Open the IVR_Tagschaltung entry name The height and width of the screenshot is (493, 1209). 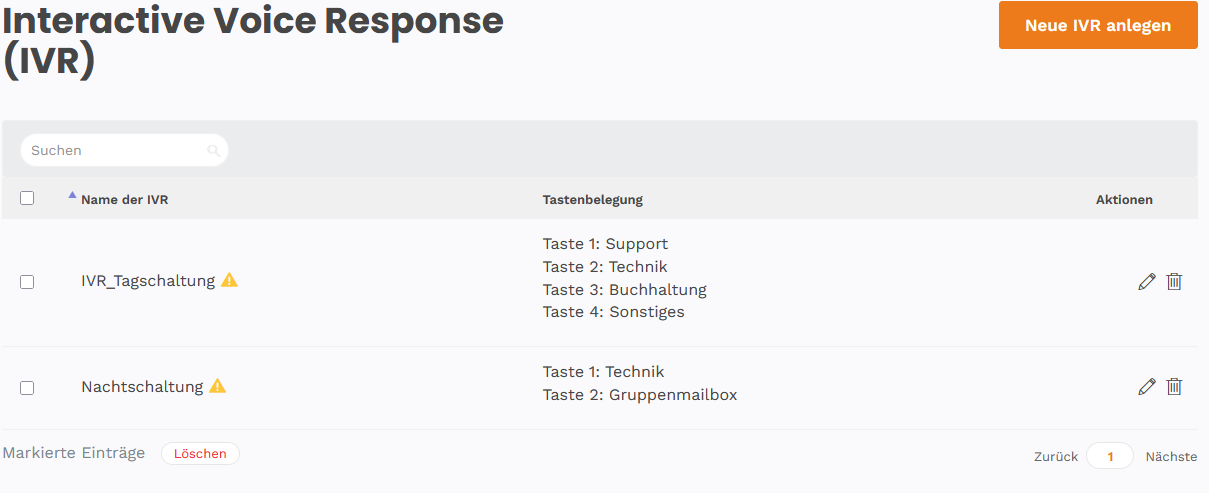(148, 281)
